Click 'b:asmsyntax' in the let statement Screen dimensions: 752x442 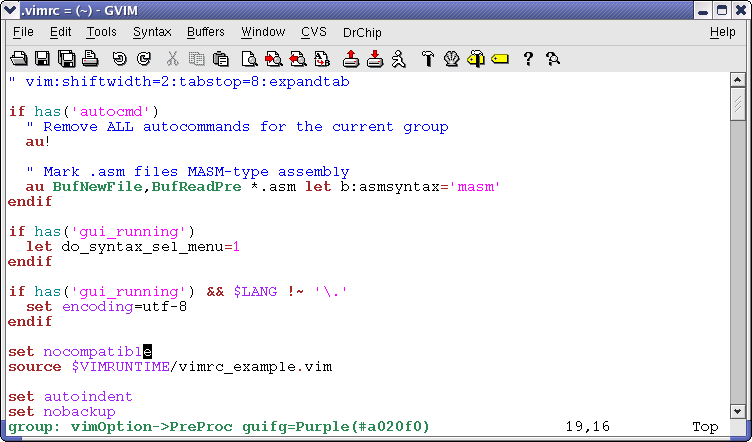[x=390, y=187]
